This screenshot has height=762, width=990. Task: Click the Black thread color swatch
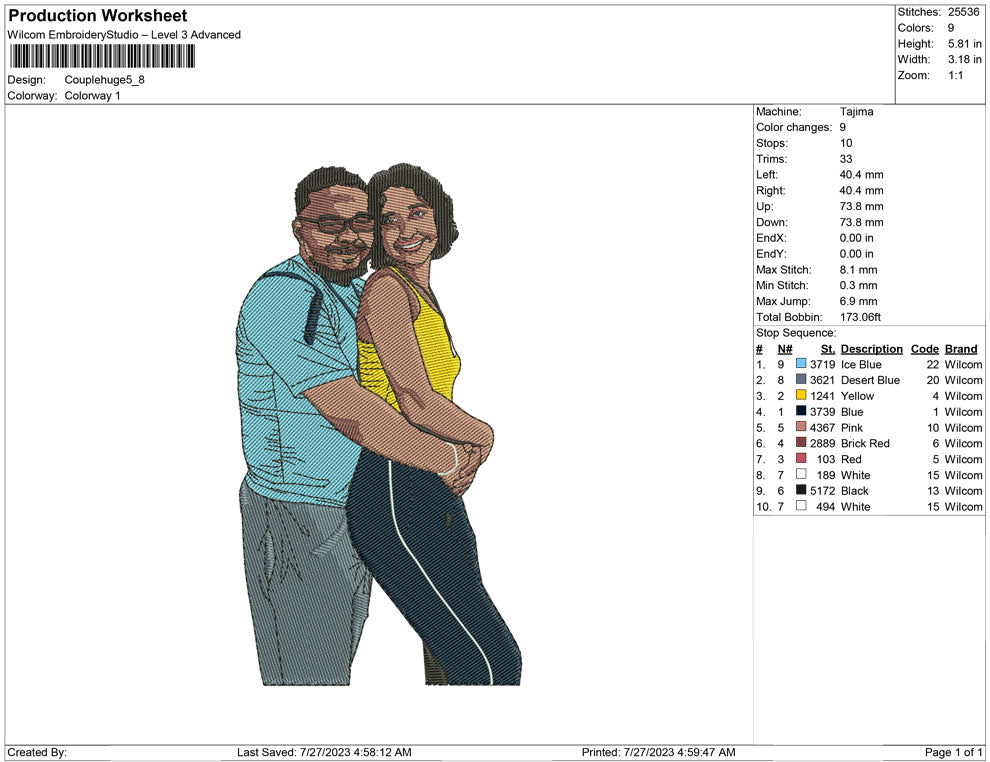click(x=801, y=490)
